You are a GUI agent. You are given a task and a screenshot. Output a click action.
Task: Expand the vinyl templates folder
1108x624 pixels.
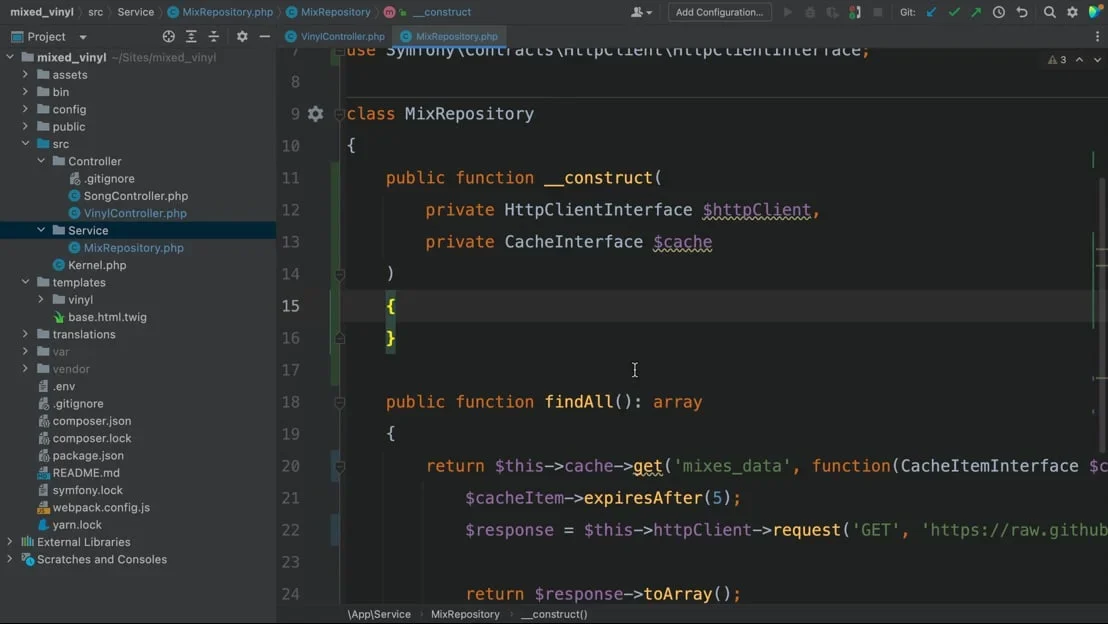click(41, 300)
